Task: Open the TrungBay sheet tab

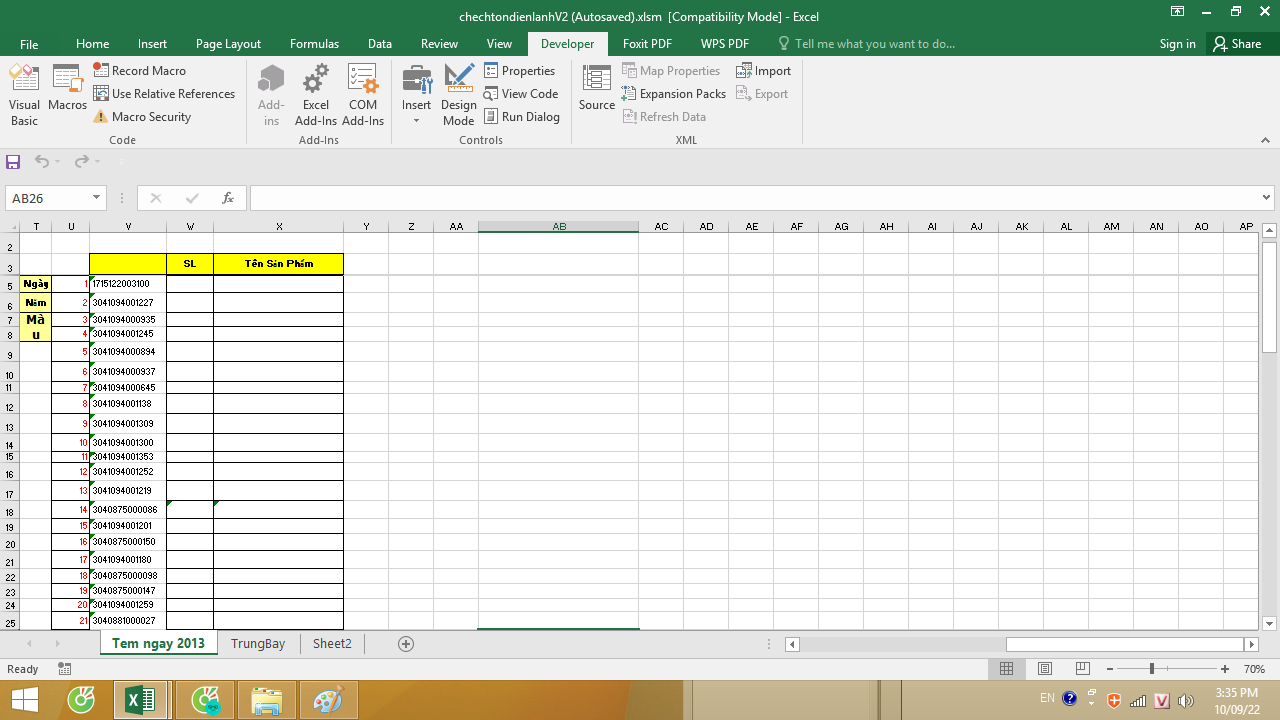Action: (258, 644)
